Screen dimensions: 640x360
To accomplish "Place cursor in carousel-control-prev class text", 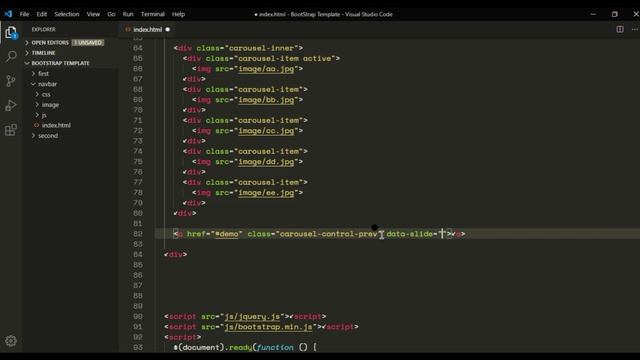I will [x=328, y=234].
